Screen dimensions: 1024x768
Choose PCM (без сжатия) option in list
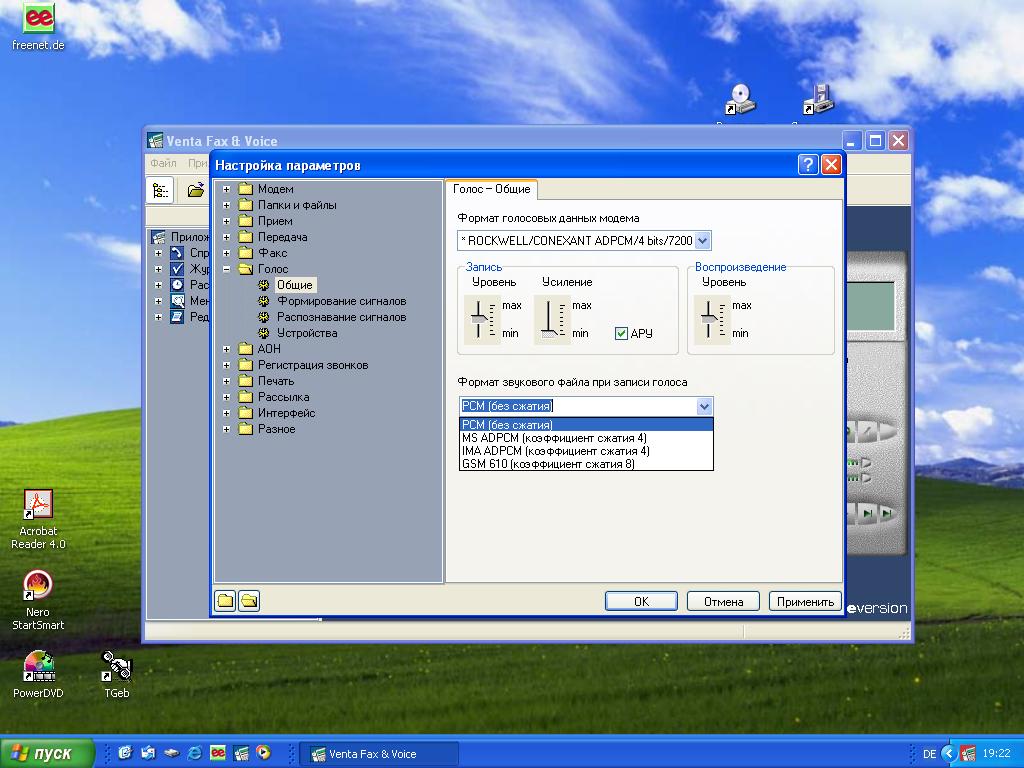[586, 425]
